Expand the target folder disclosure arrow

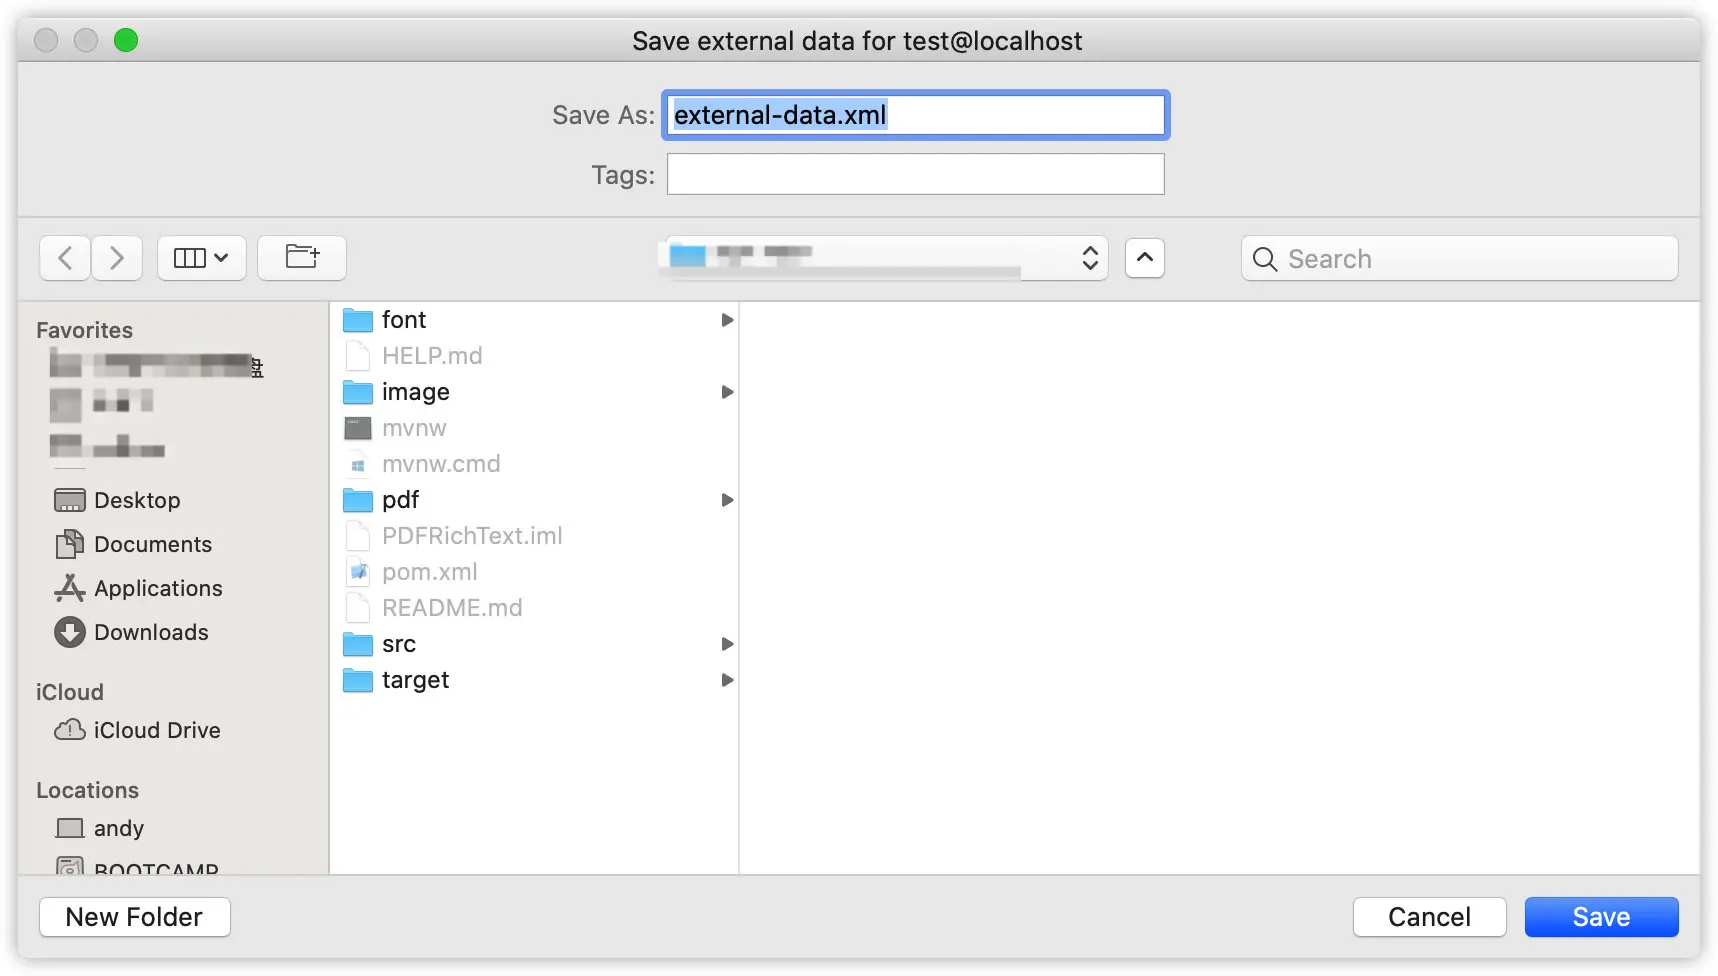(727, 680)
